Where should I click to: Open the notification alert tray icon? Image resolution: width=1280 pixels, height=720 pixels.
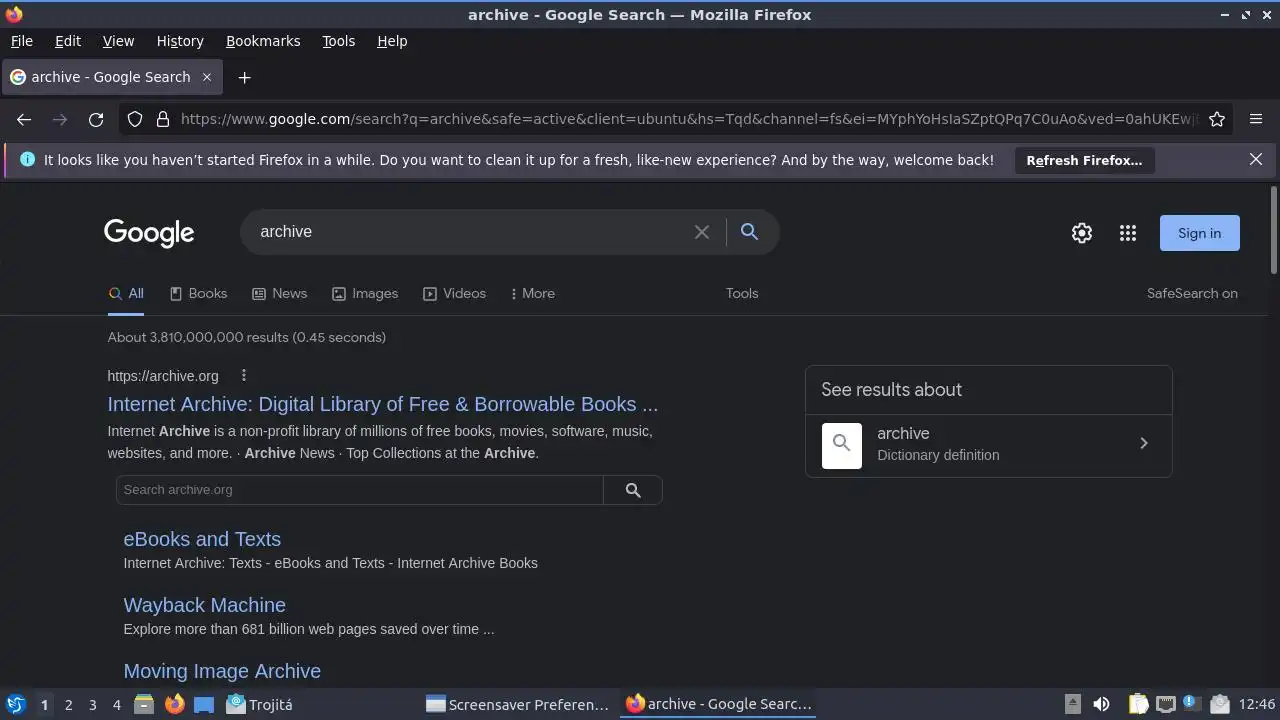click(1190, 704)
